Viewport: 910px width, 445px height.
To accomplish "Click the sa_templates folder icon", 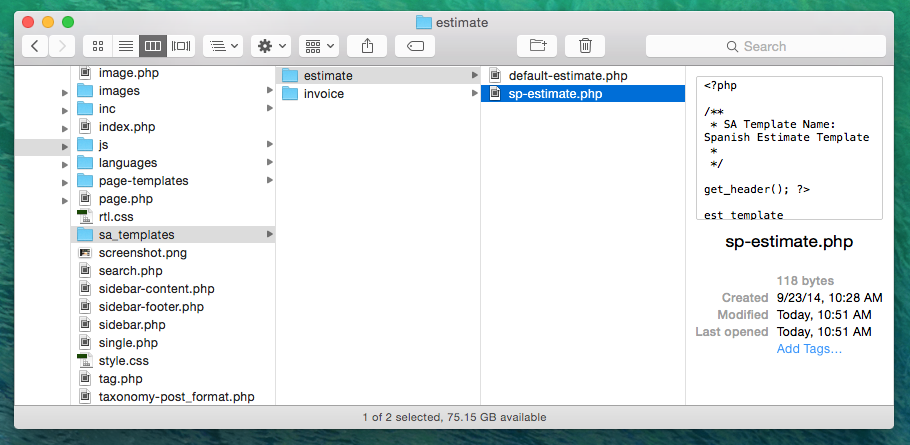I will click(x=85, y=234).
